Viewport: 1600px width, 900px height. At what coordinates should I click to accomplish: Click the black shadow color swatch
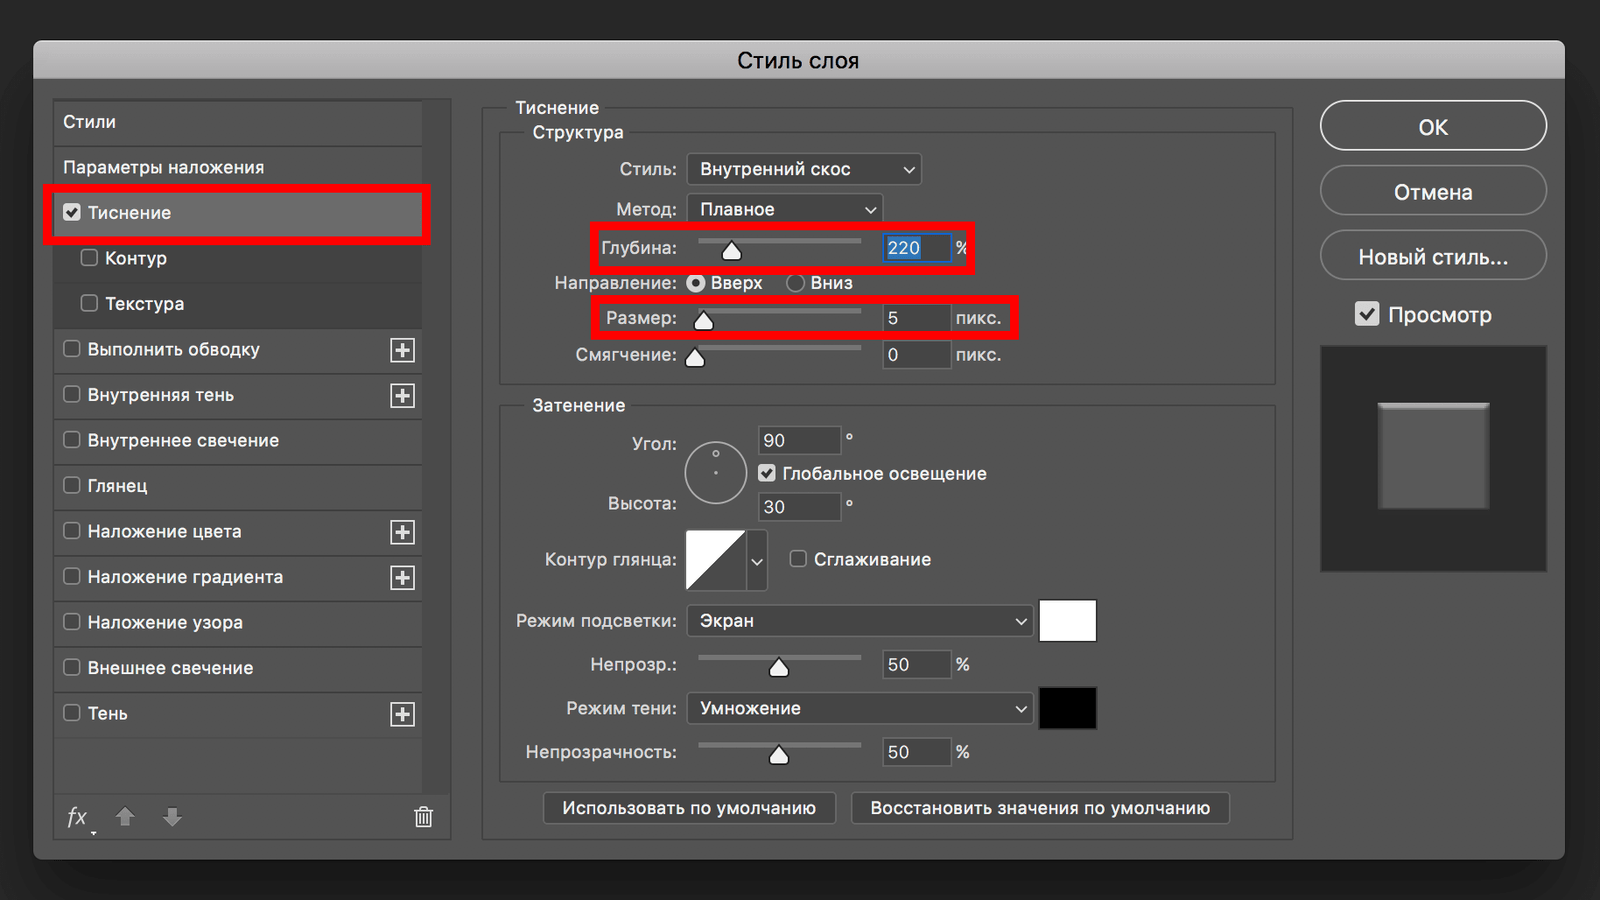pos(1067,708)
